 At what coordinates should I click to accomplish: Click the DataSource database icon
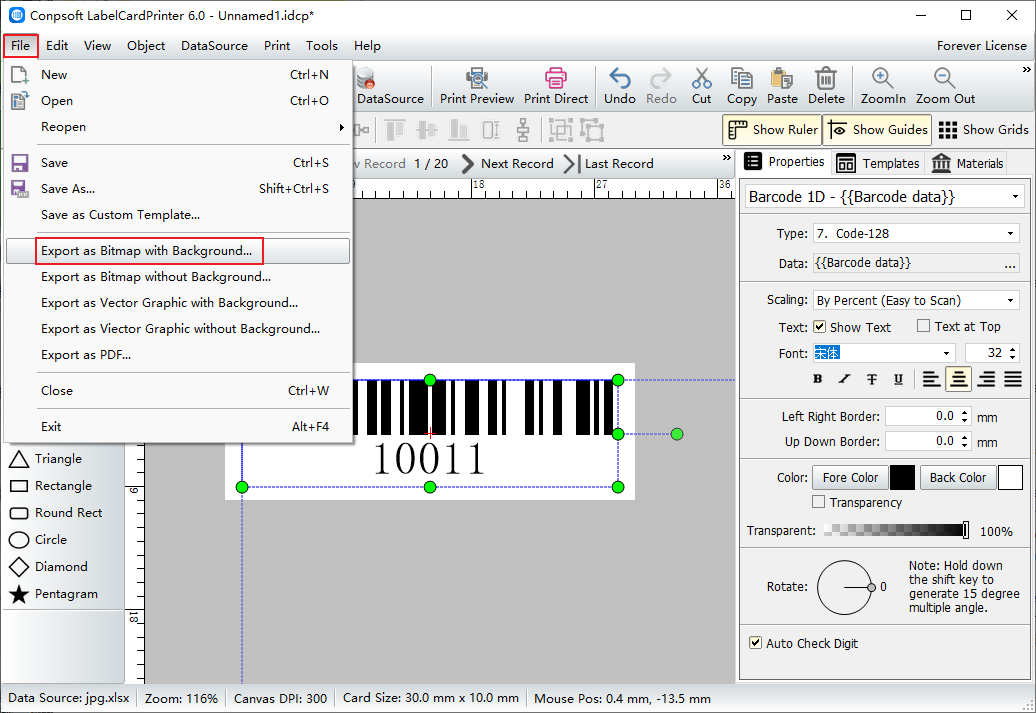[365, 79]
